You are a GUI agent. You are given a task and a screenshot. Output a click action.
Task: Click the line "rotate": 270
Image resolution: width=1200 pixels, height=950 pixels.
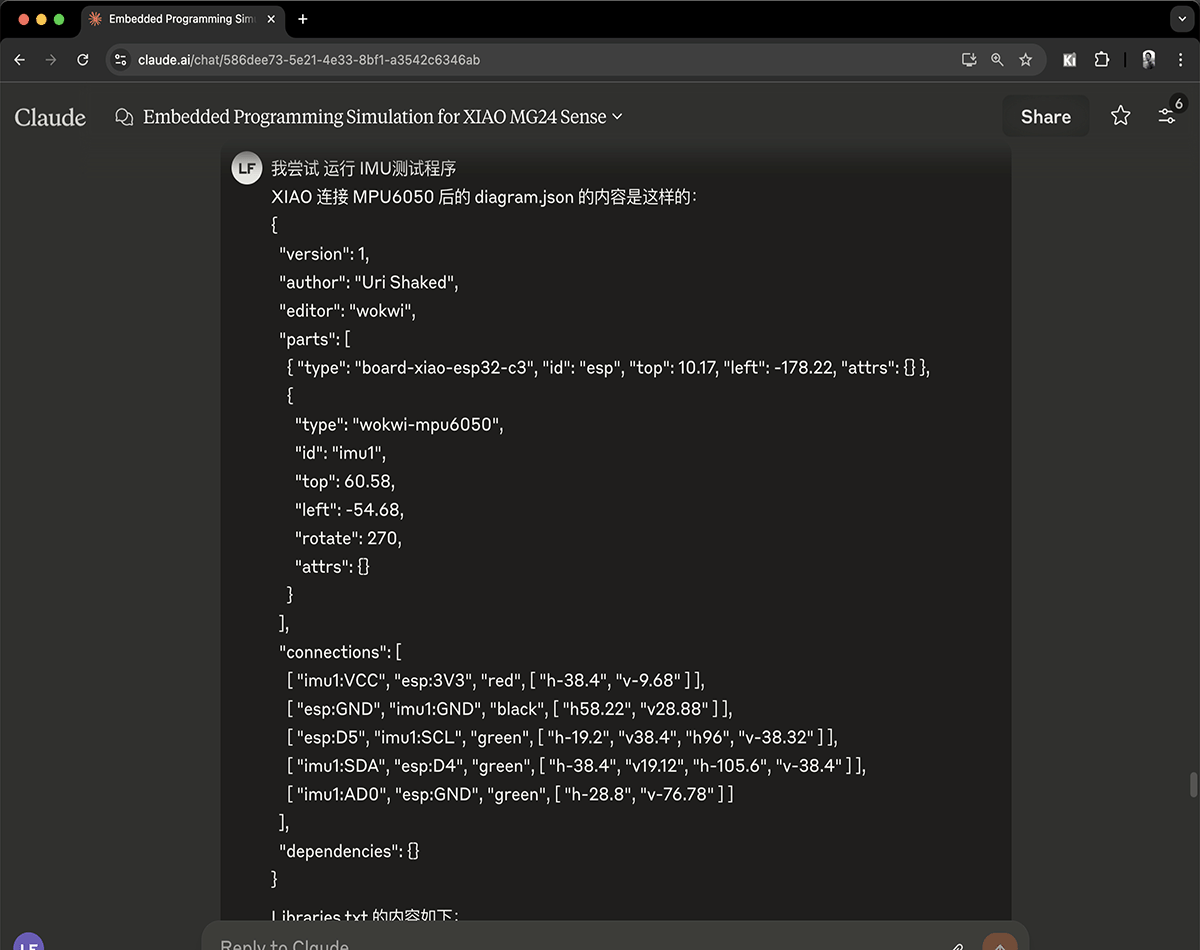(348, 538)
